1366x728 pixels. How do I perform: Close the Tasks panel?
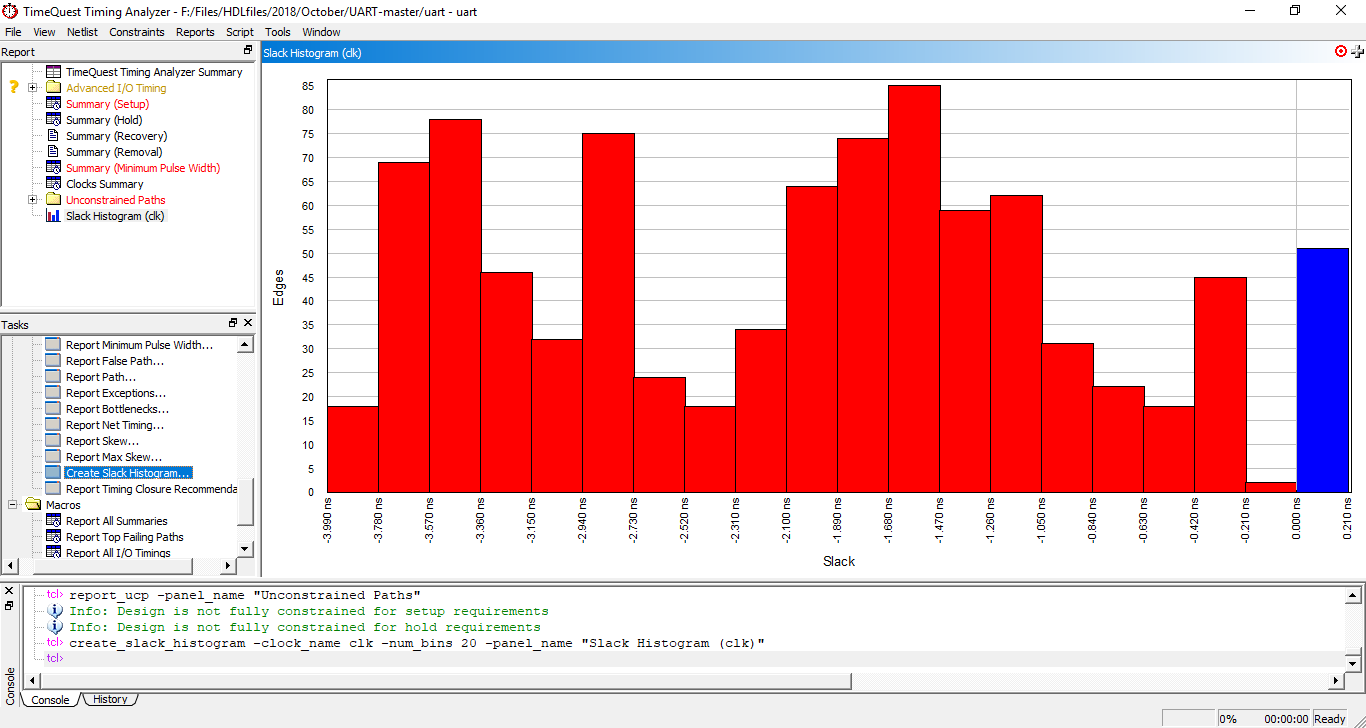coord(248,323)
